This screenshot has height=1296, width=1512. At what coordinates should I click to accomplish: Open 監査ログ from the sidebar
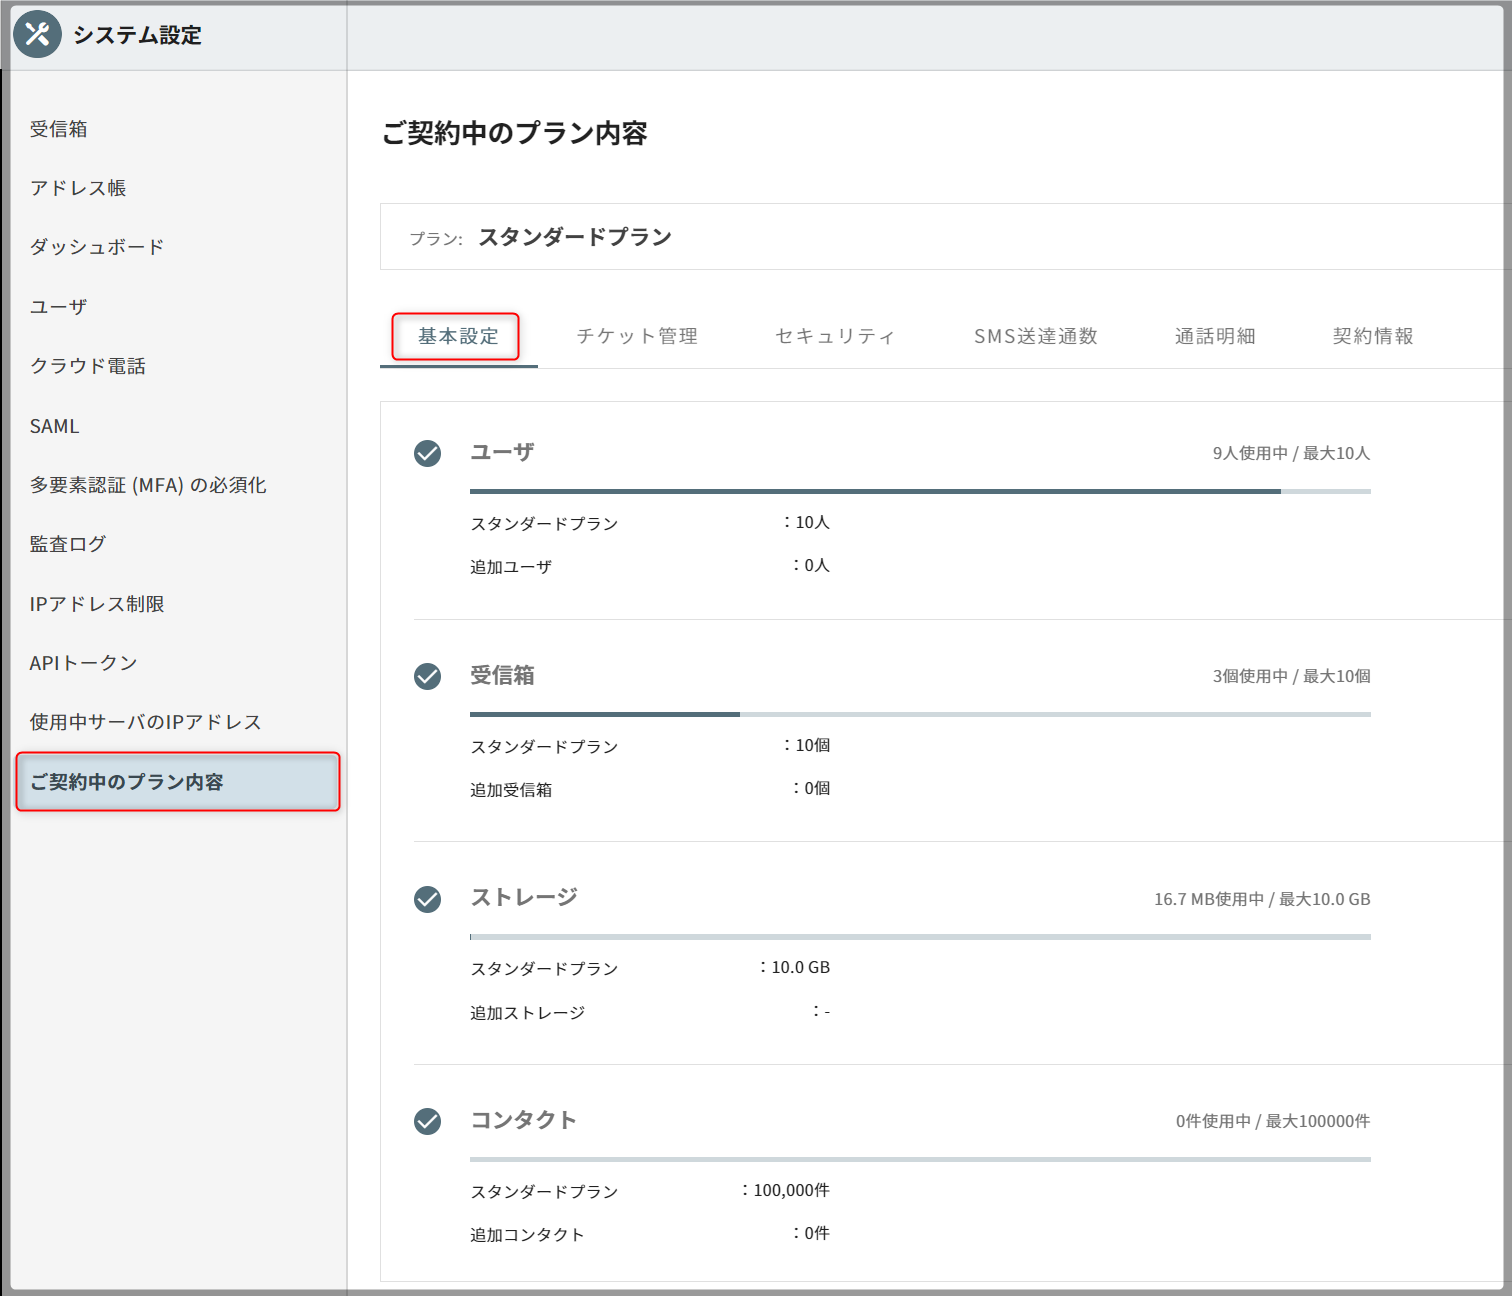coord(68,544)
